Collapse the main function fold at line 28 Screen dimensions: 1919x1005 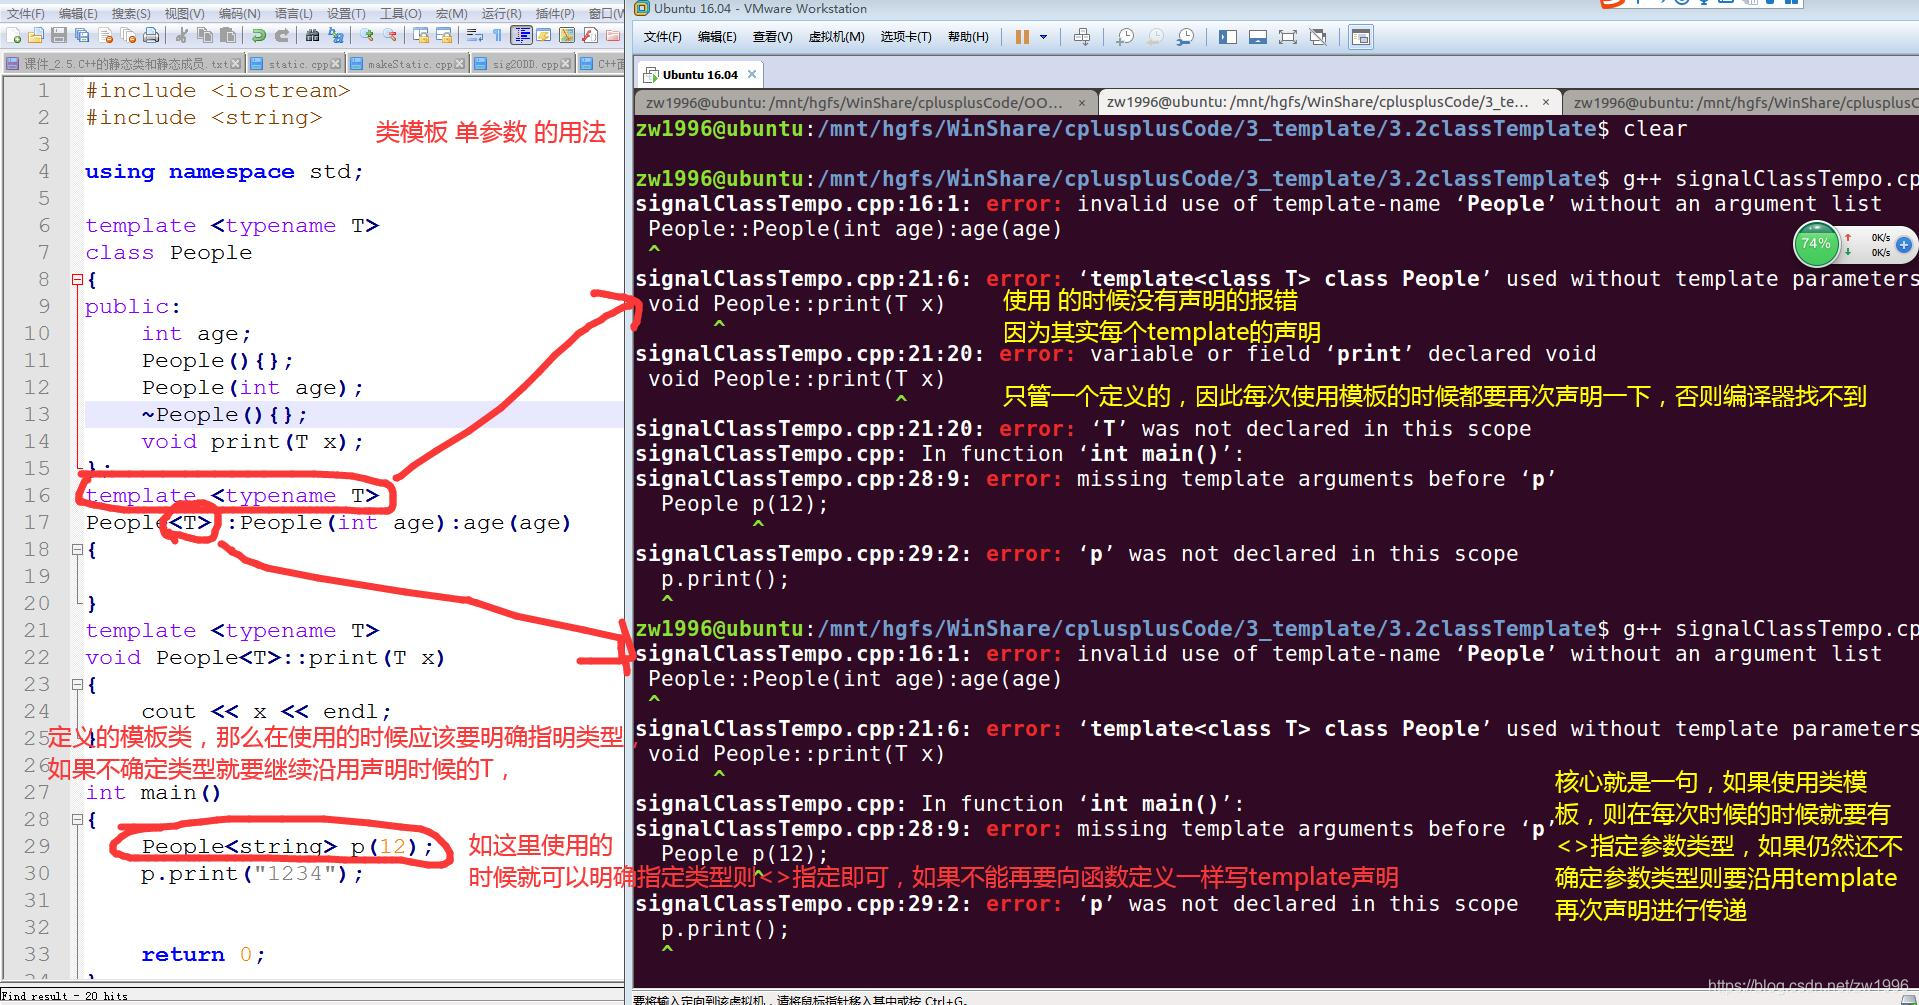[77, 820]
